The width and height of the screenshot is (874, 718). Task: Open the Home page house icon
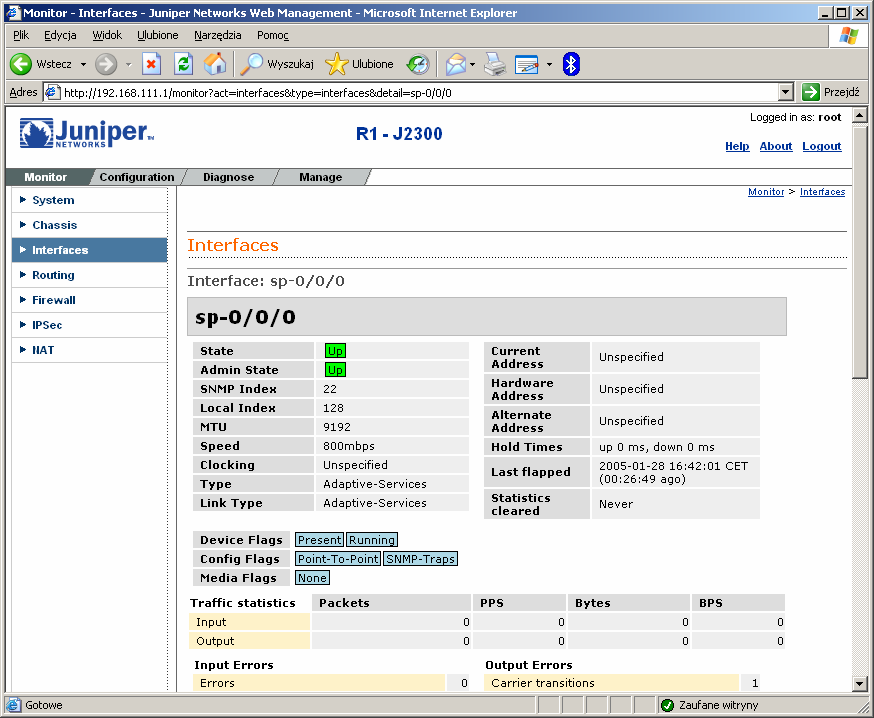215,64
